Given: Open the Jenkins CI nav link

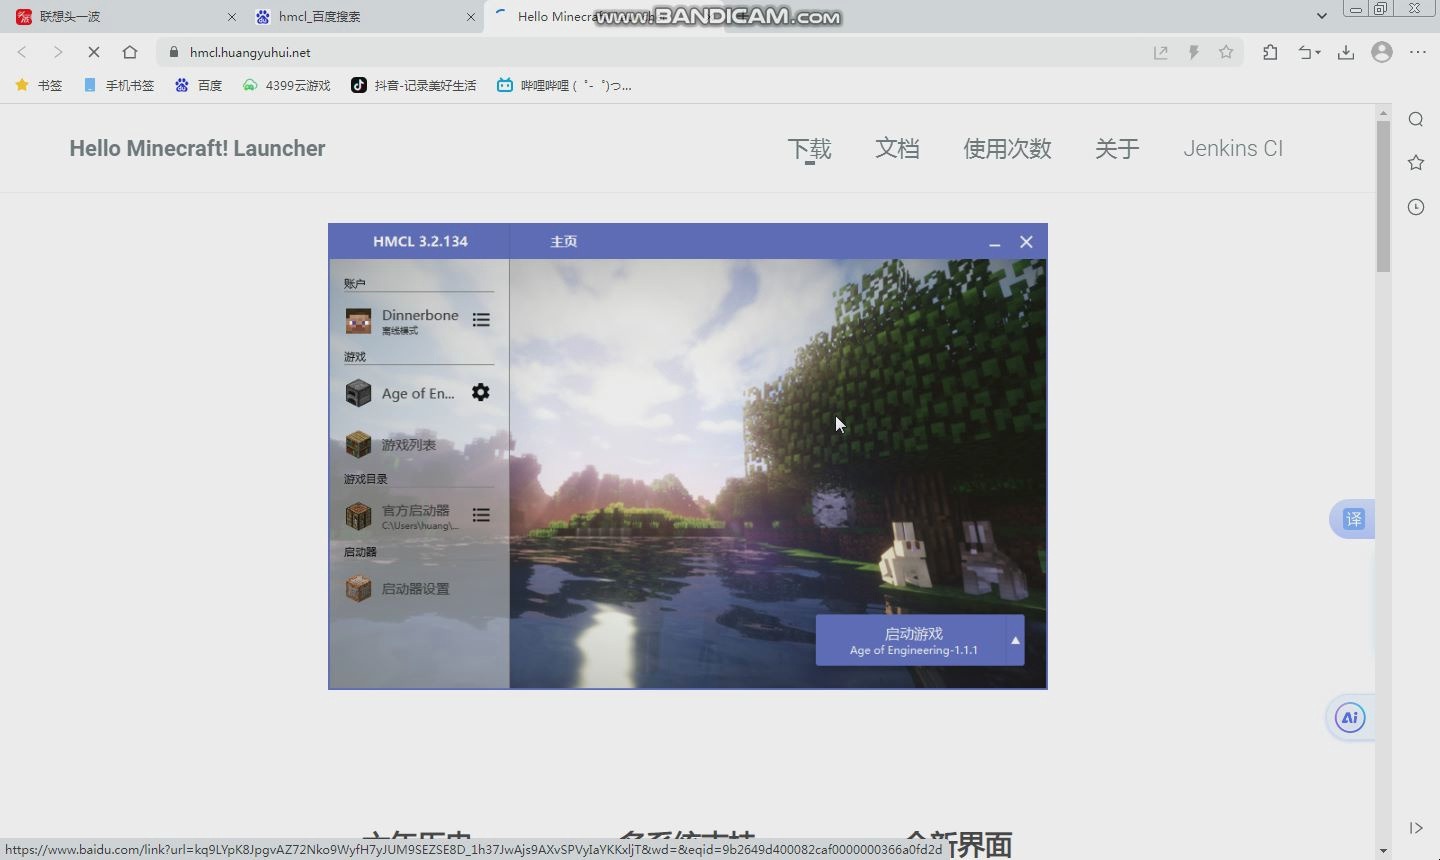Looking at the screenshot, I should [x=1233, y=149].
